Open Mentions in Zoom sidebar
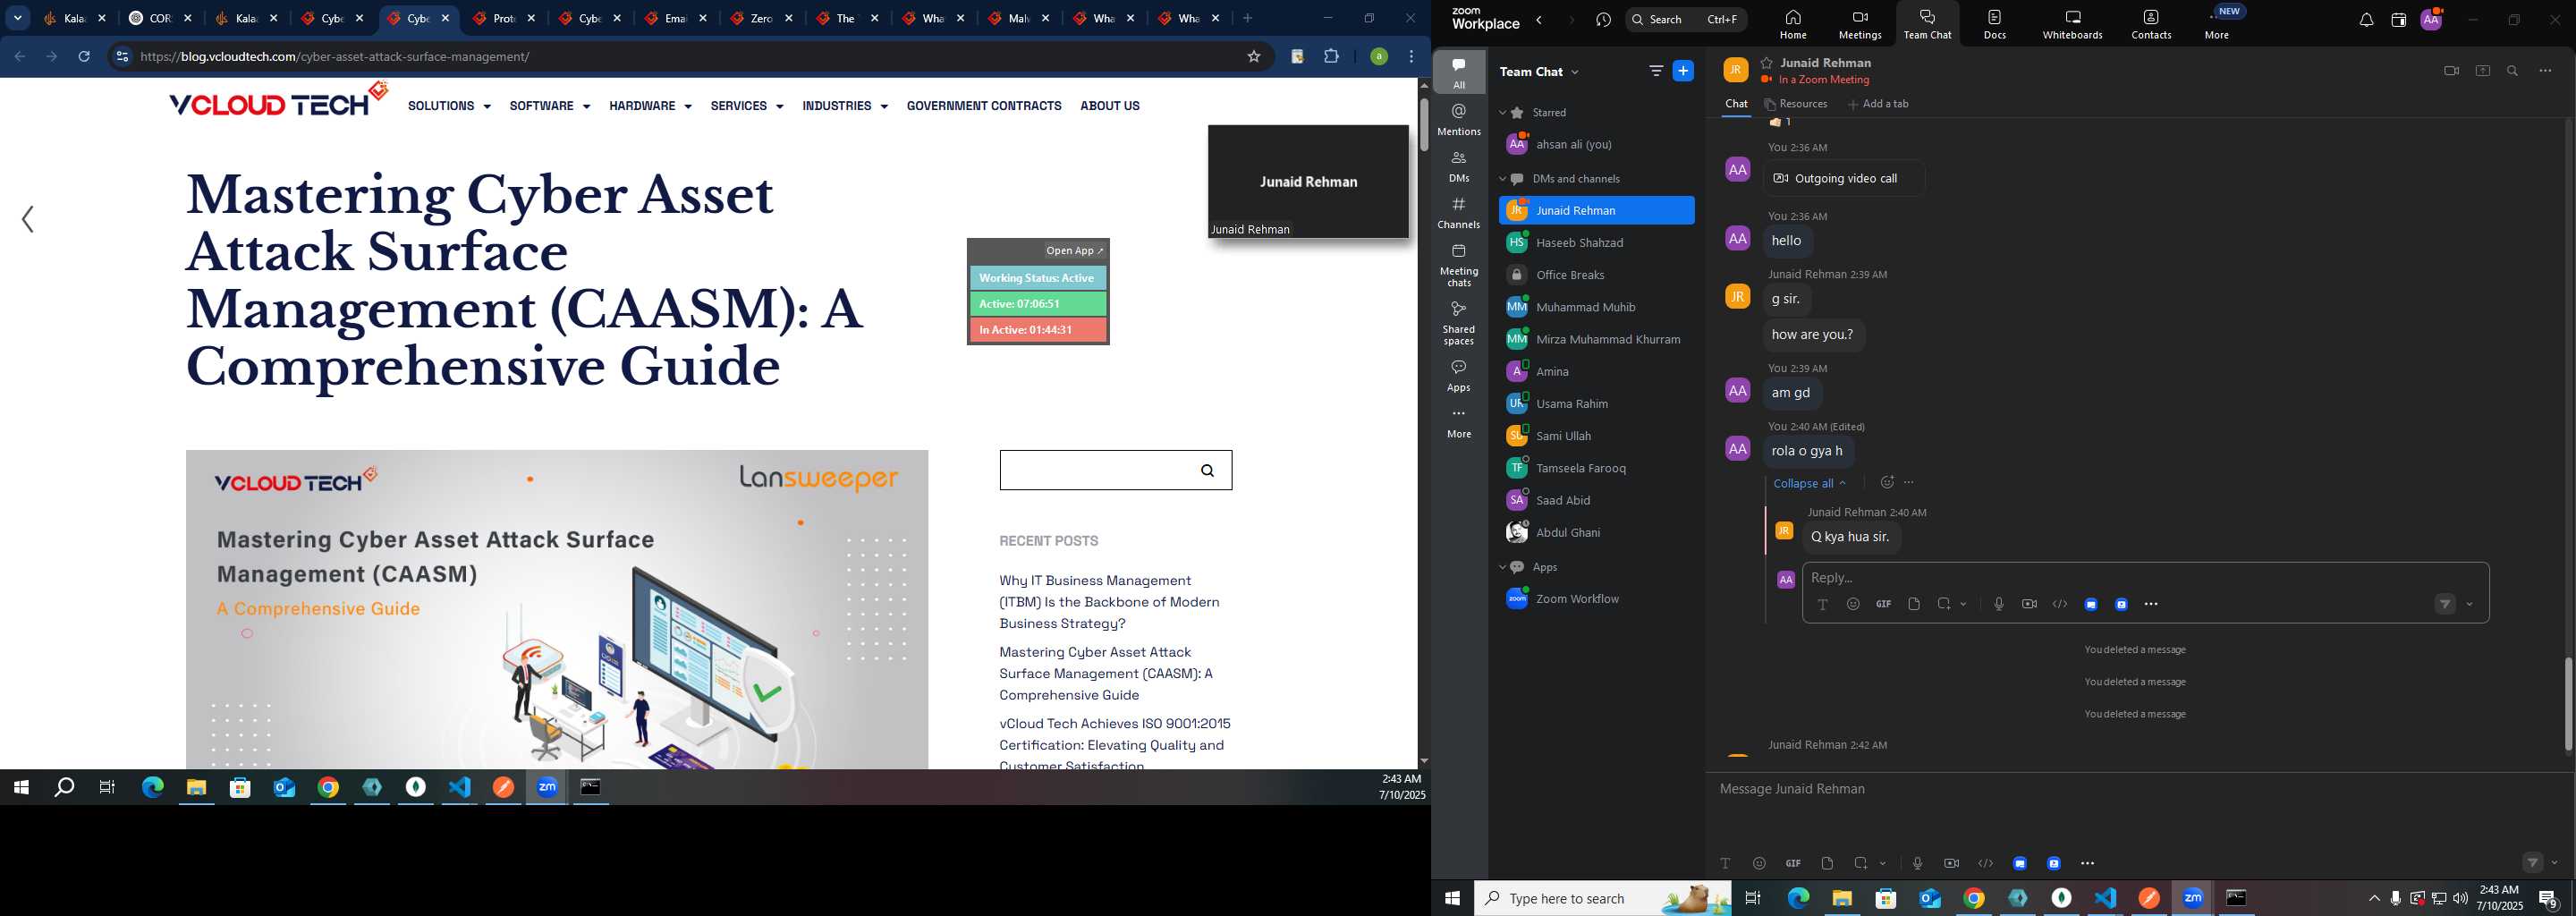 click(1459, 119)
